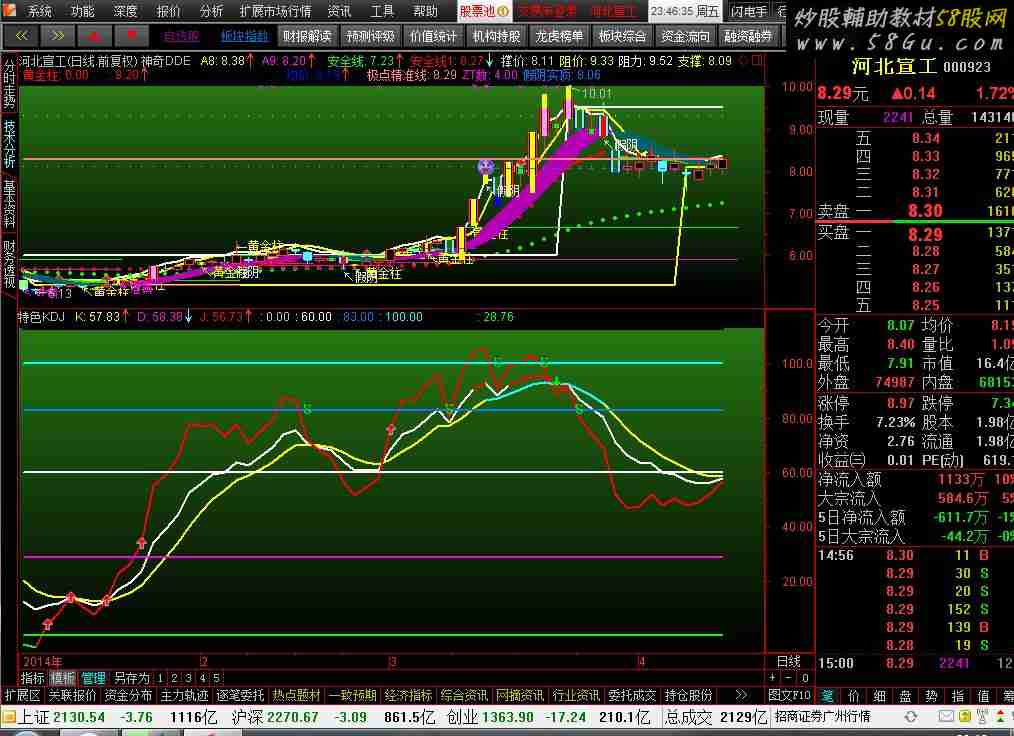Screen dimensions: 1014x736
Task: Click the 板块综合 toolbar button
Action: [x=622, y=36]
